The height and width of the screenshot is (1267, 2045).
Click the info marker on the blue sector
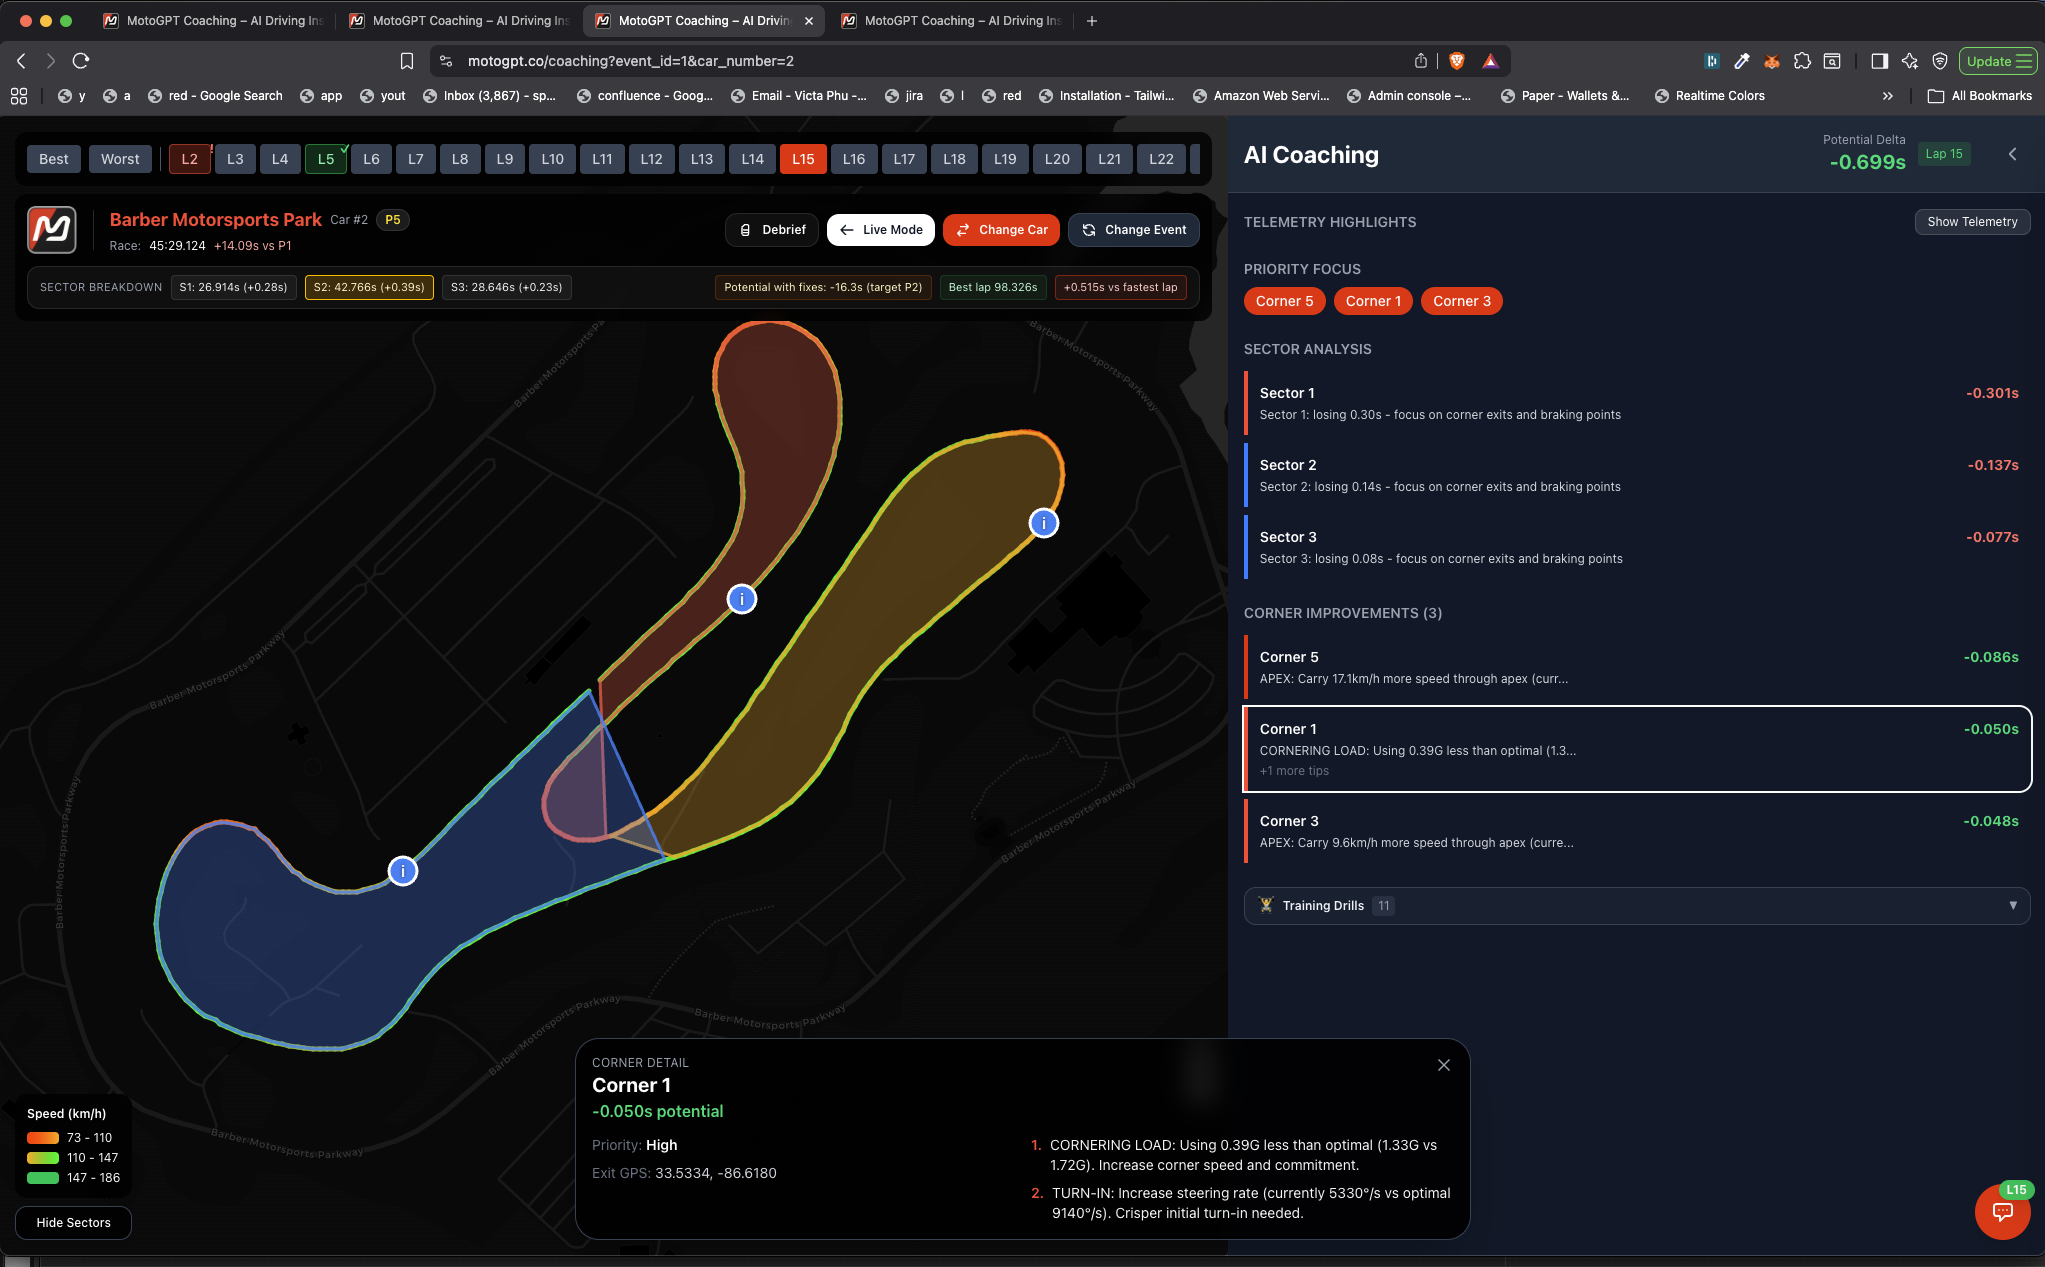coord(403,871)
